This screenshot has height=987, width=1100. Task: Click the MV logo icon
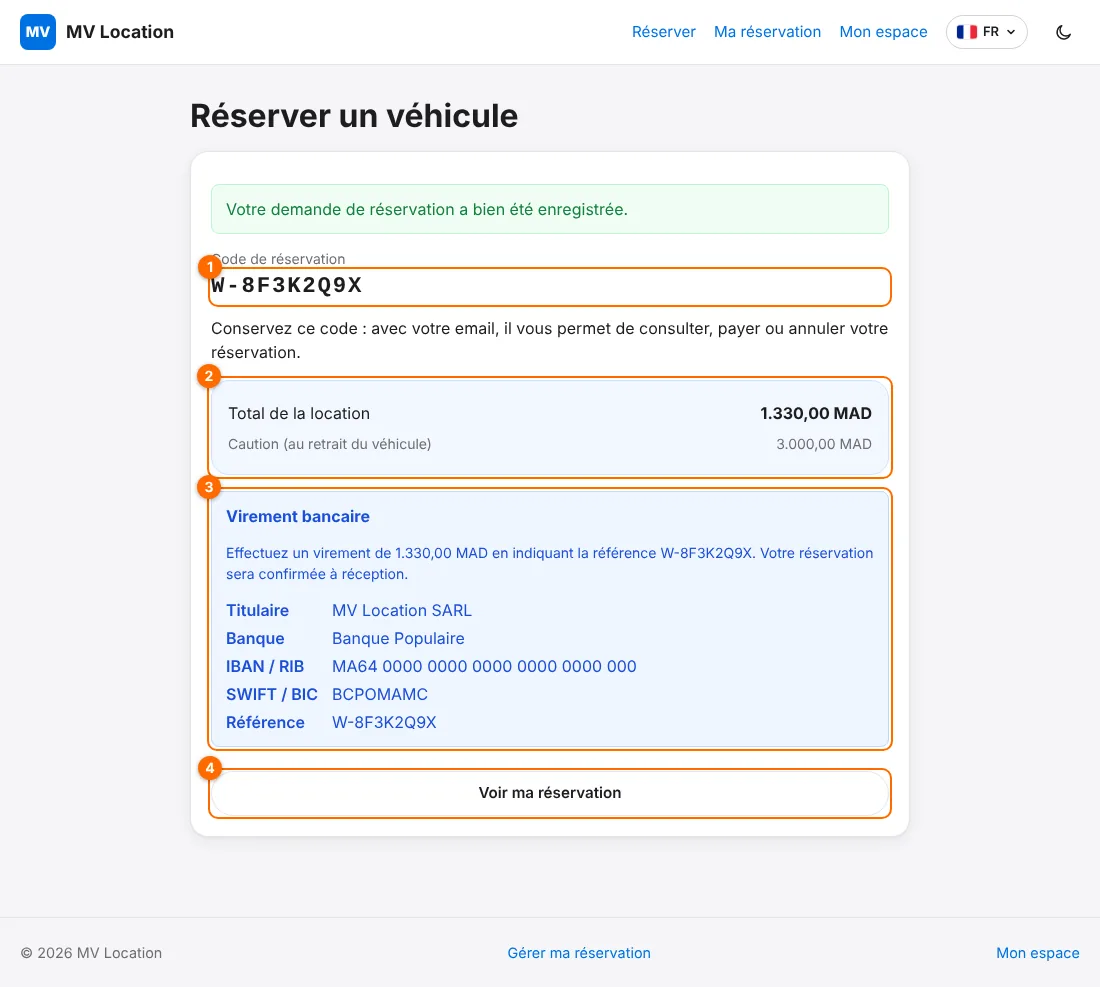pos(38,32)
